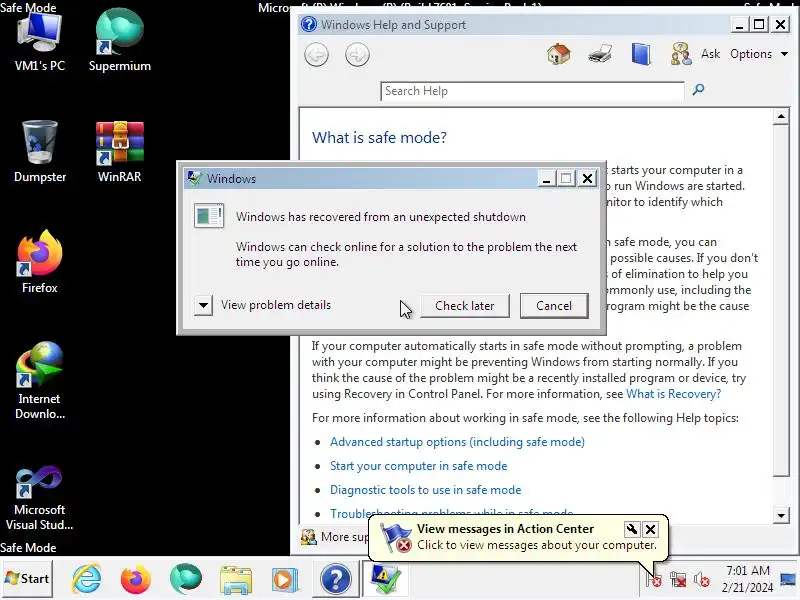Click Show desktop button in tray
This screenshot has height=600, width=800.
[788, 579]
